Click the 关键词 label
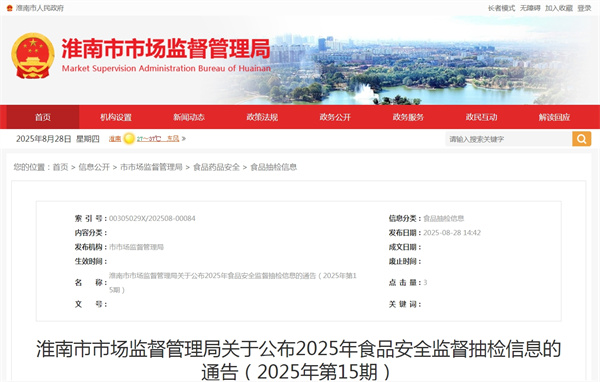Viewport: 600px width, 382px height. point(405,304)
